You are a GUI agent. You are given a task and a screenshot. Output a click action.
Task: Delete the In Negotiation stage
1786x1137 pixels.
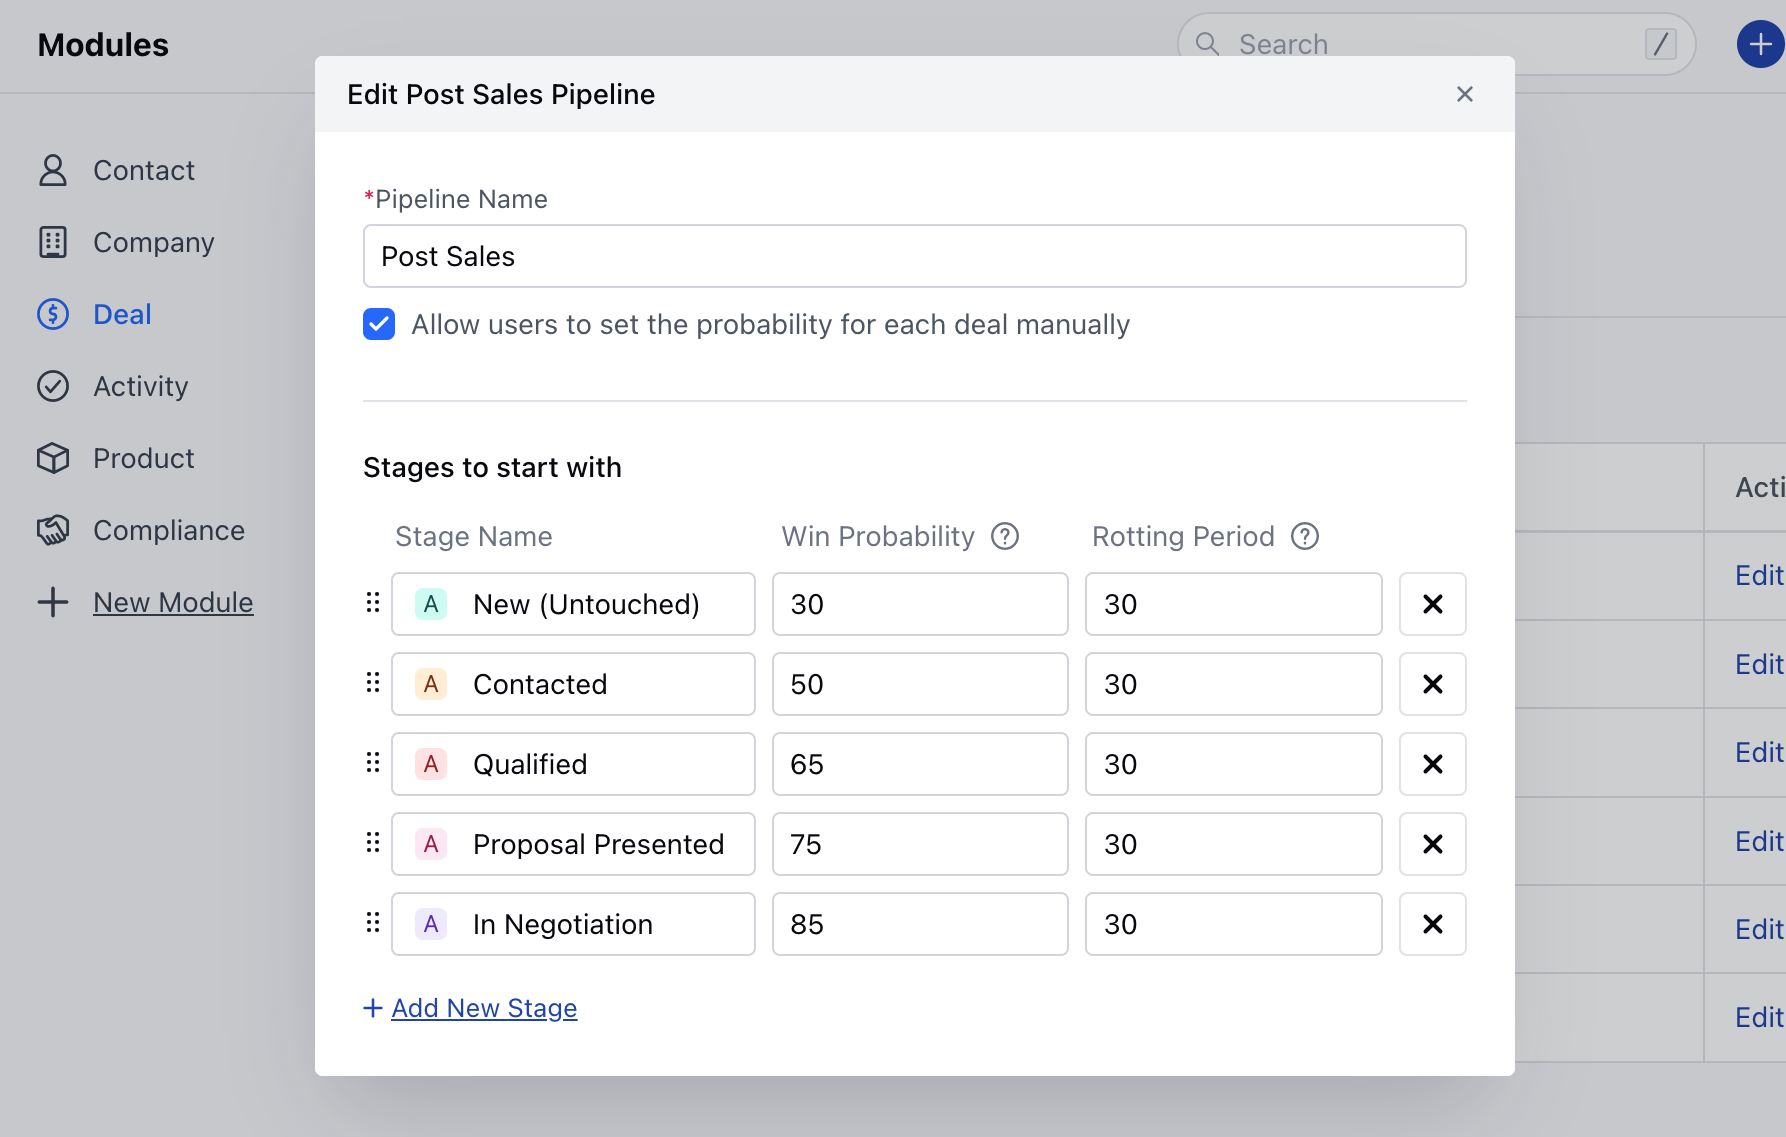click(1432, 924)
